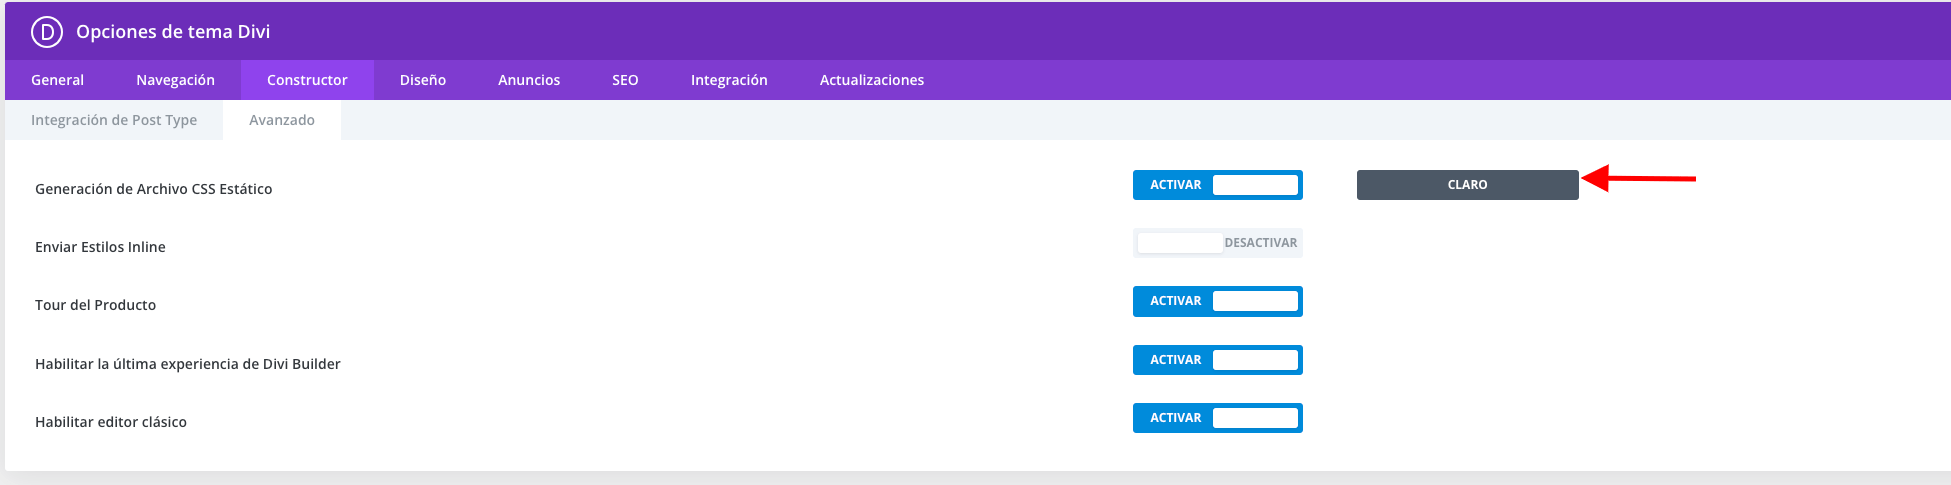1951x485 pixels.
Task: Toggle Generación de Archivo CSS Estático switch
Action: 1218,185
